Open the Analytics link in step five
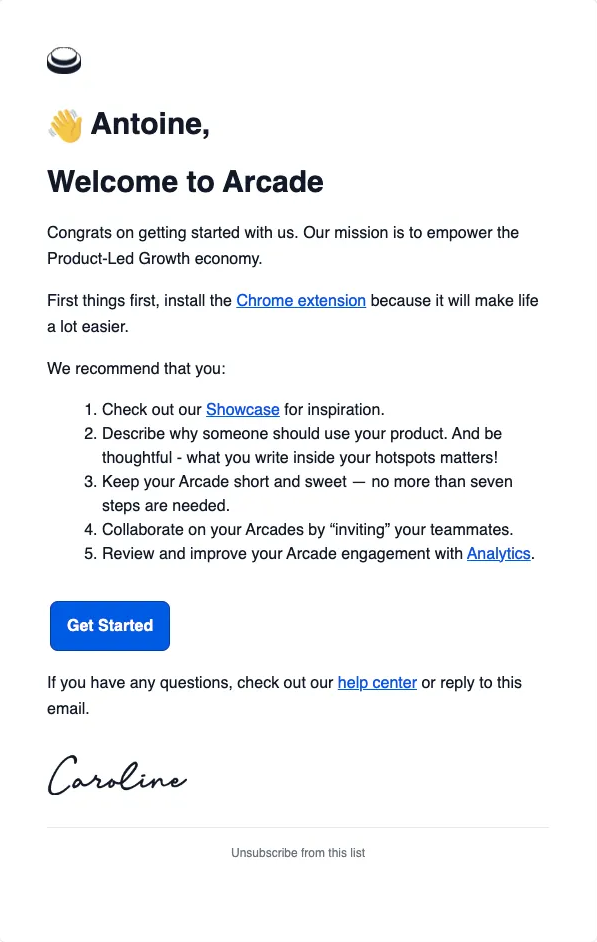The height and width of the screenshot is (942, 597). pyautogui.click(x=498, y=553)
